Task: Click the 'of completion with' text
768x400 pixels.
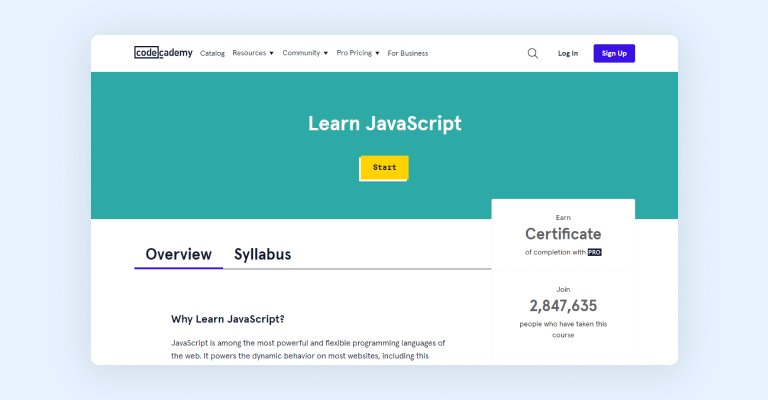Action: (x=555, y=252)
